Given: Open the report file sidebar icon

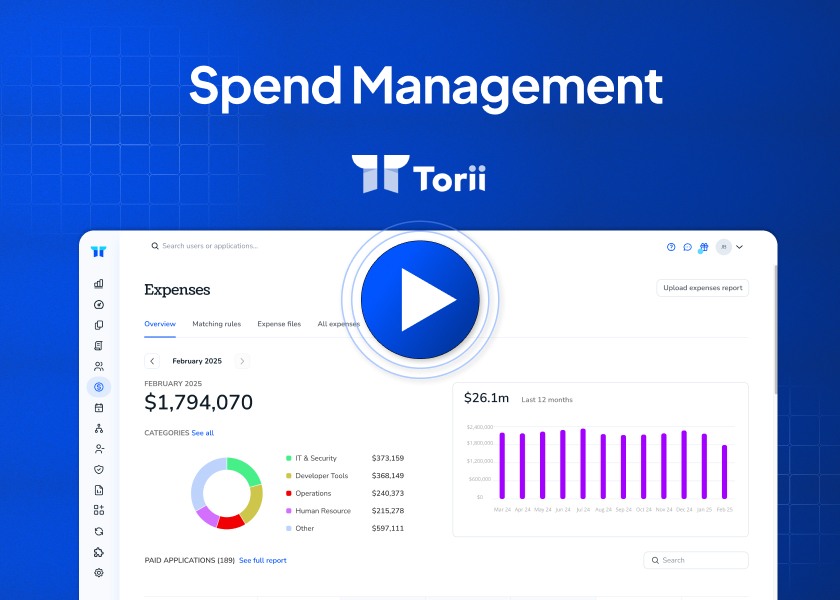Looking at the screenshot, I should [99, 490].
